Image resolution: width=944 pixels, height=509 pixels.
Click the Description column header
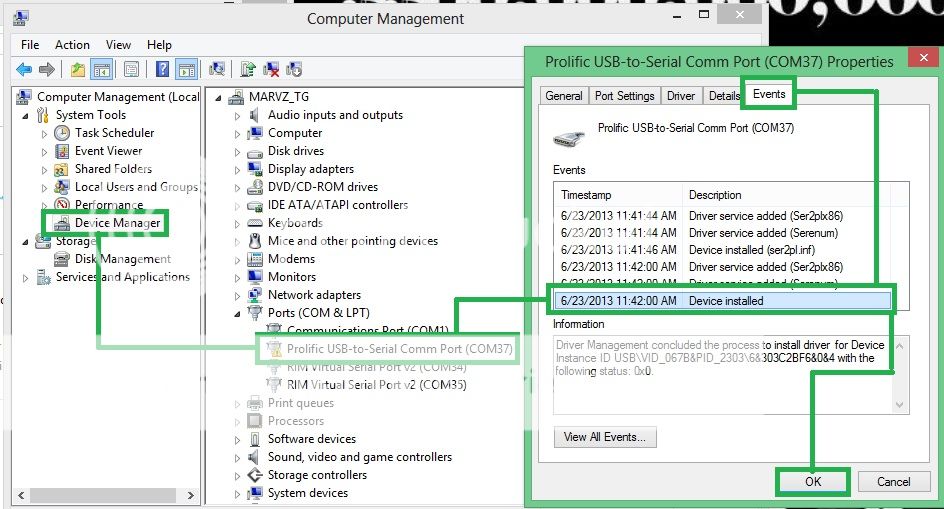pyautogui.click(x=786, y=195)
